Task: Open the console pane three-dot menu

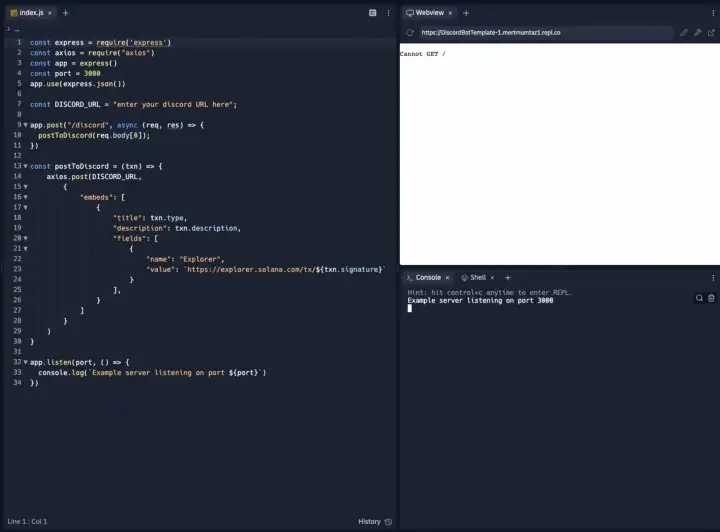Action: pyautogui.click(x=713, y=278)
